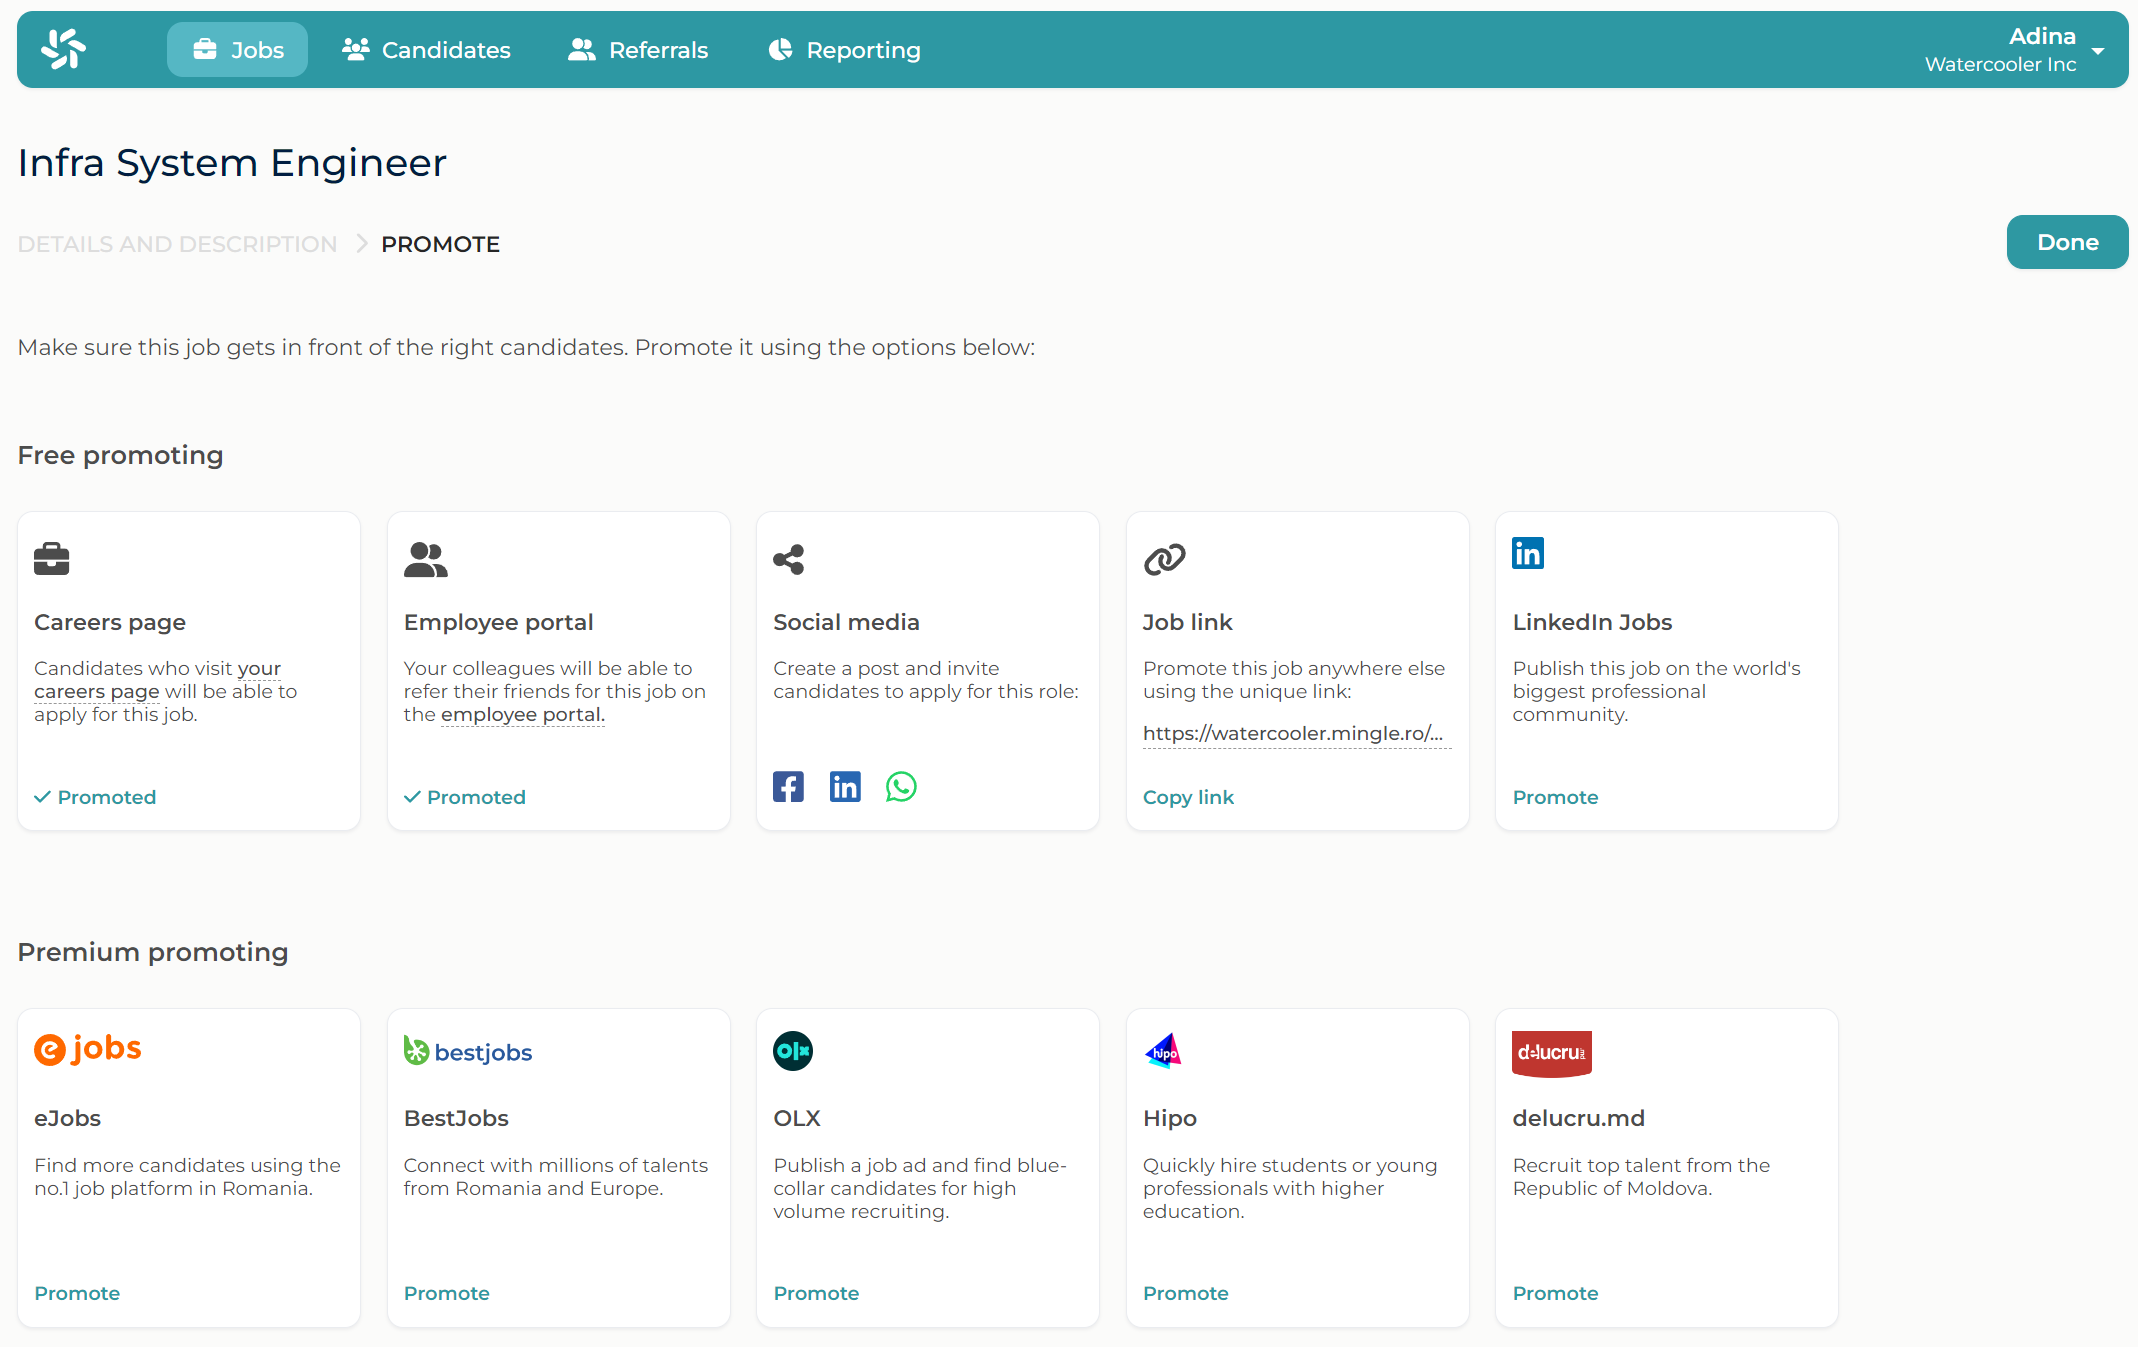Click the OLX card title
Image resolution: width=2138 pixels, height=1347 pixels.
[x=797, y=1118]
